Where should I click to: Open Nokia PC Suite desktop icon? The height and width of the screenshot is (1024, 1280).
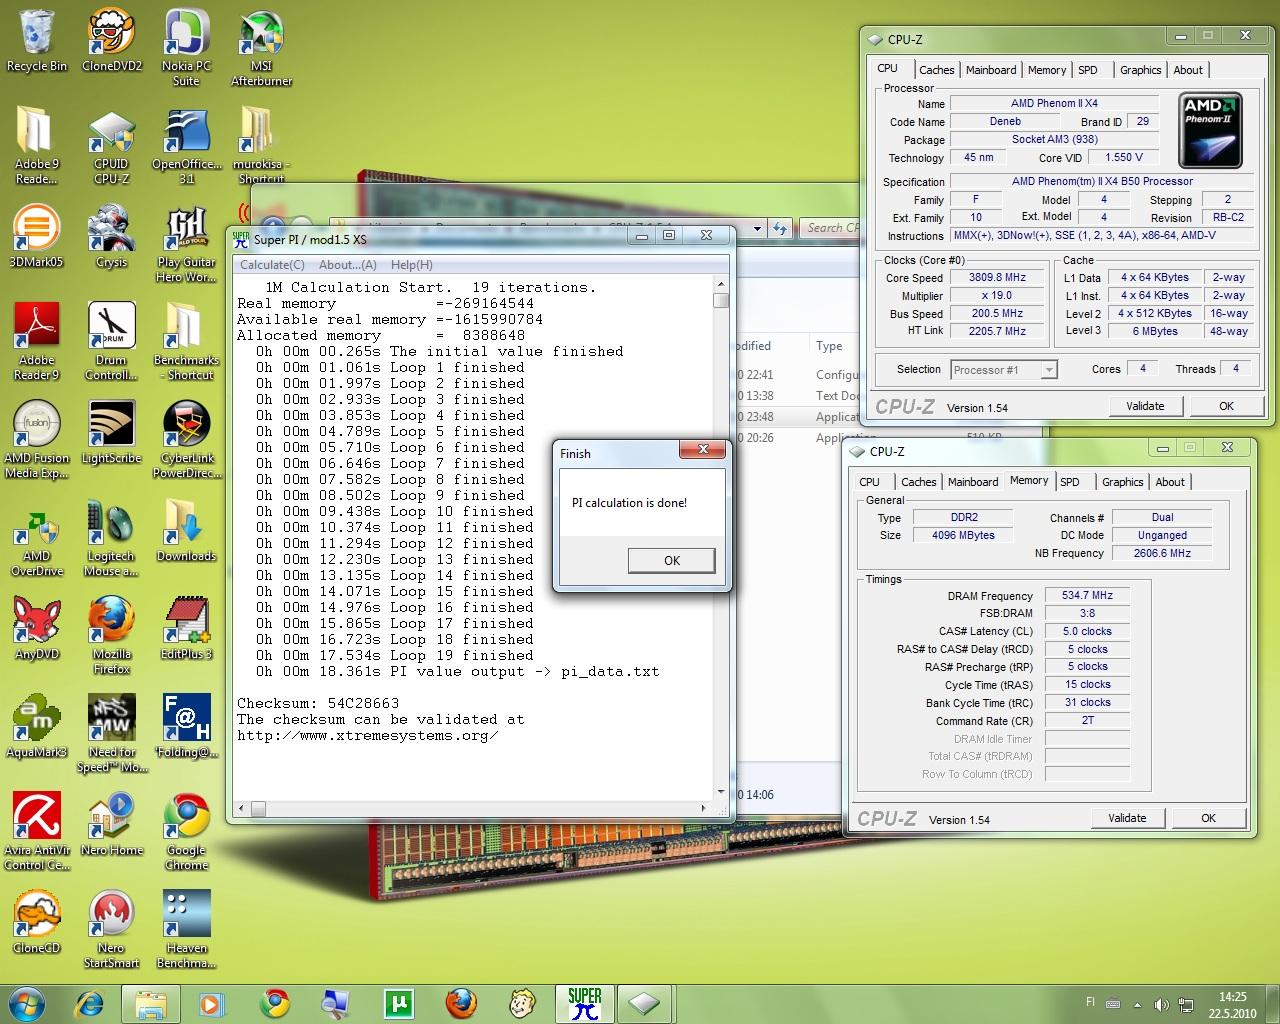click(186, 48)
